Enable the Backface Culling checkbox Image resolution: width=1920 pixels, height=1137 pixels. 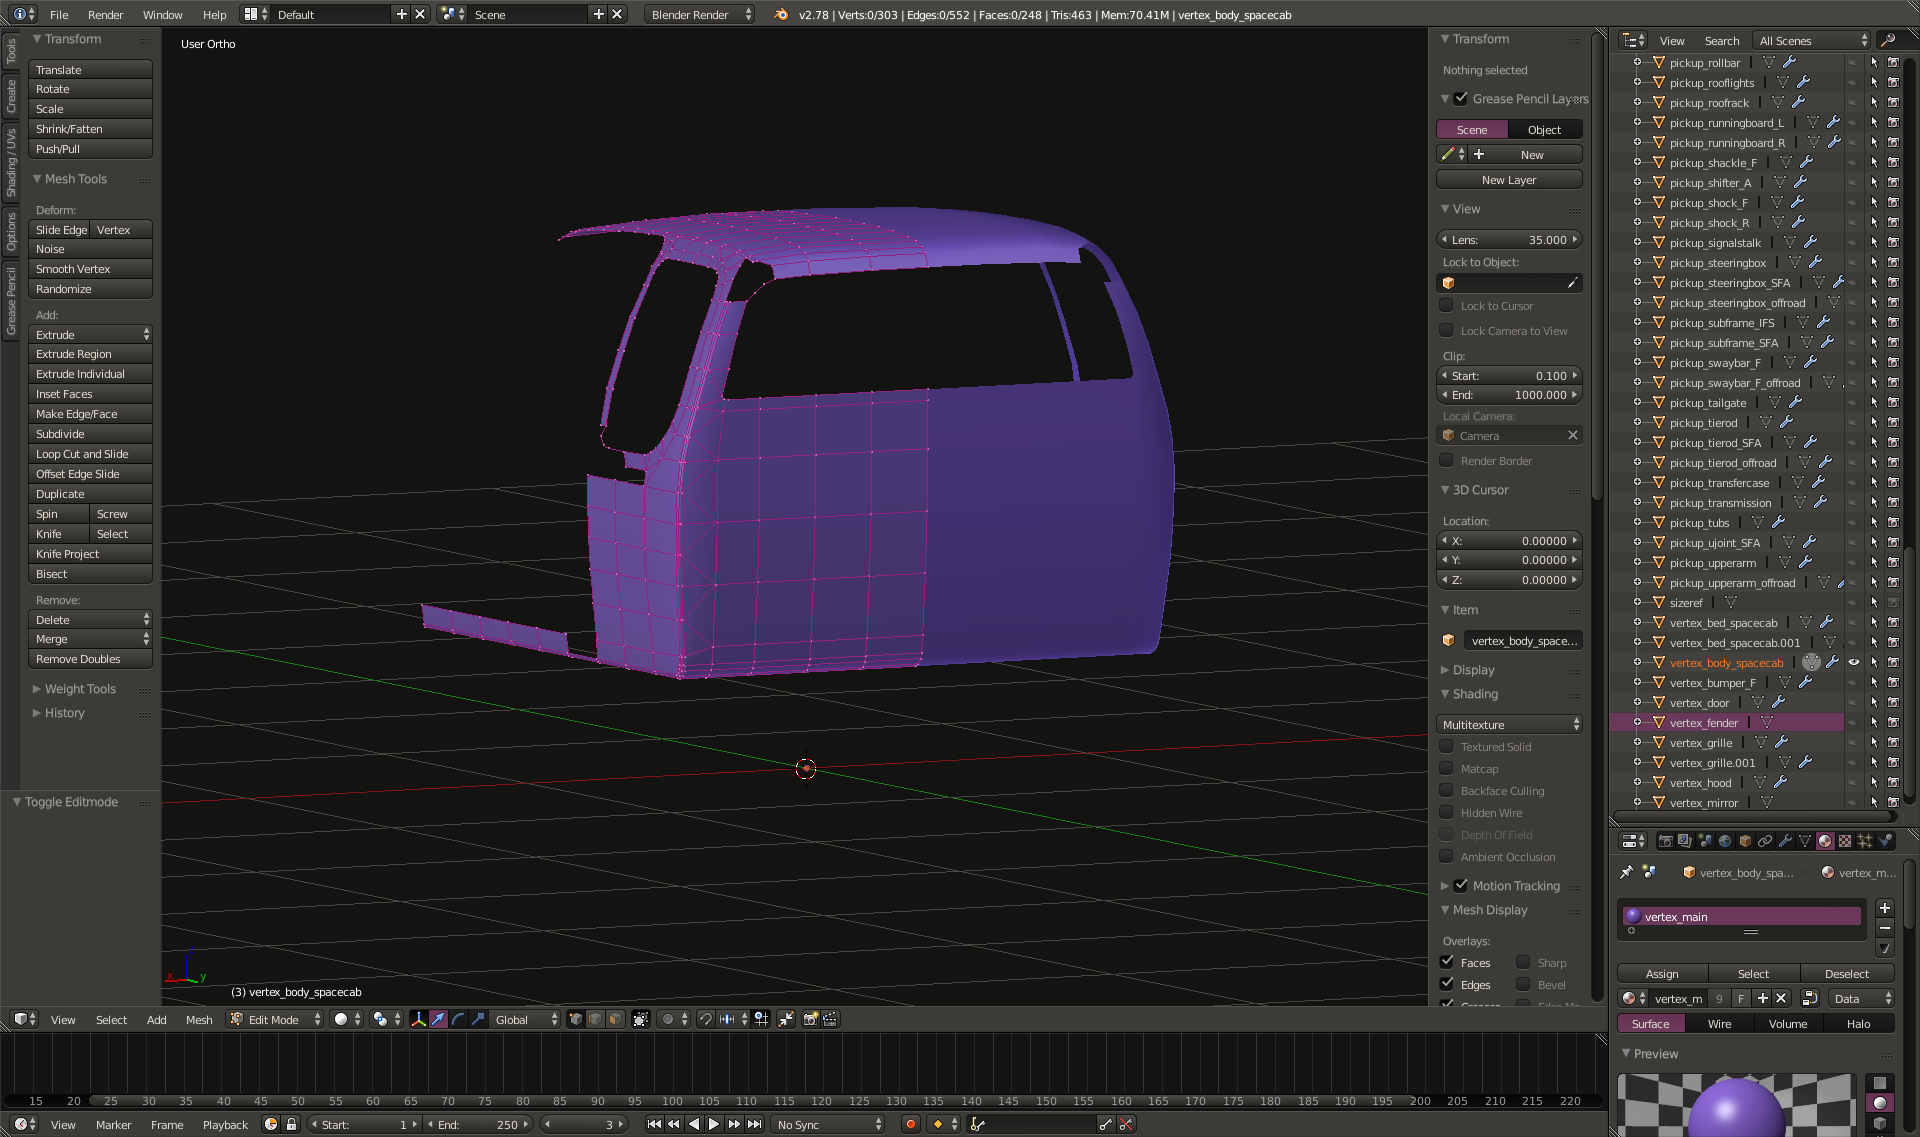(x=1446, y=790)
